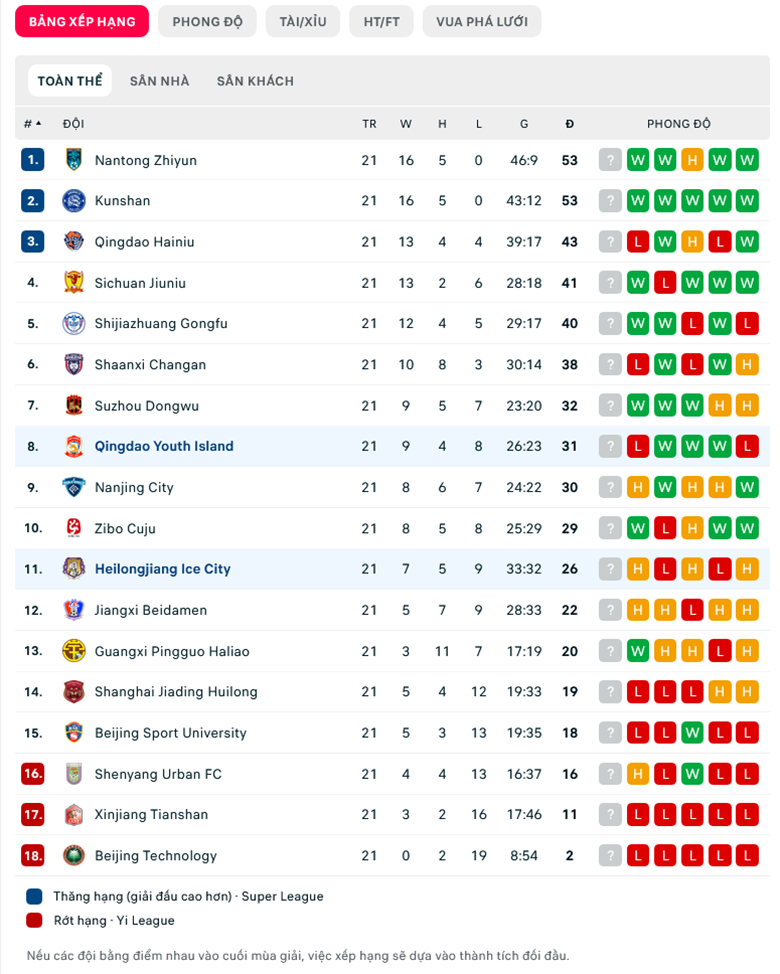Viewport: 780px width, 974px height.
Task: Open the Shanghai Jiading Huilong logo
Action: point(74,691)
